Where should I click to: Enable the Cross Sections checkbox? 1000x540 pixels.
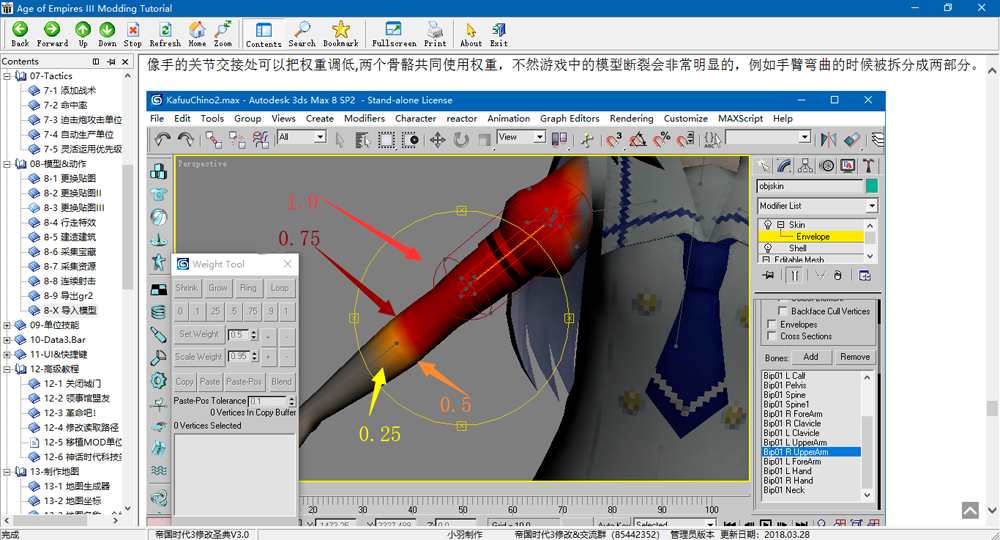click(771, 337)
